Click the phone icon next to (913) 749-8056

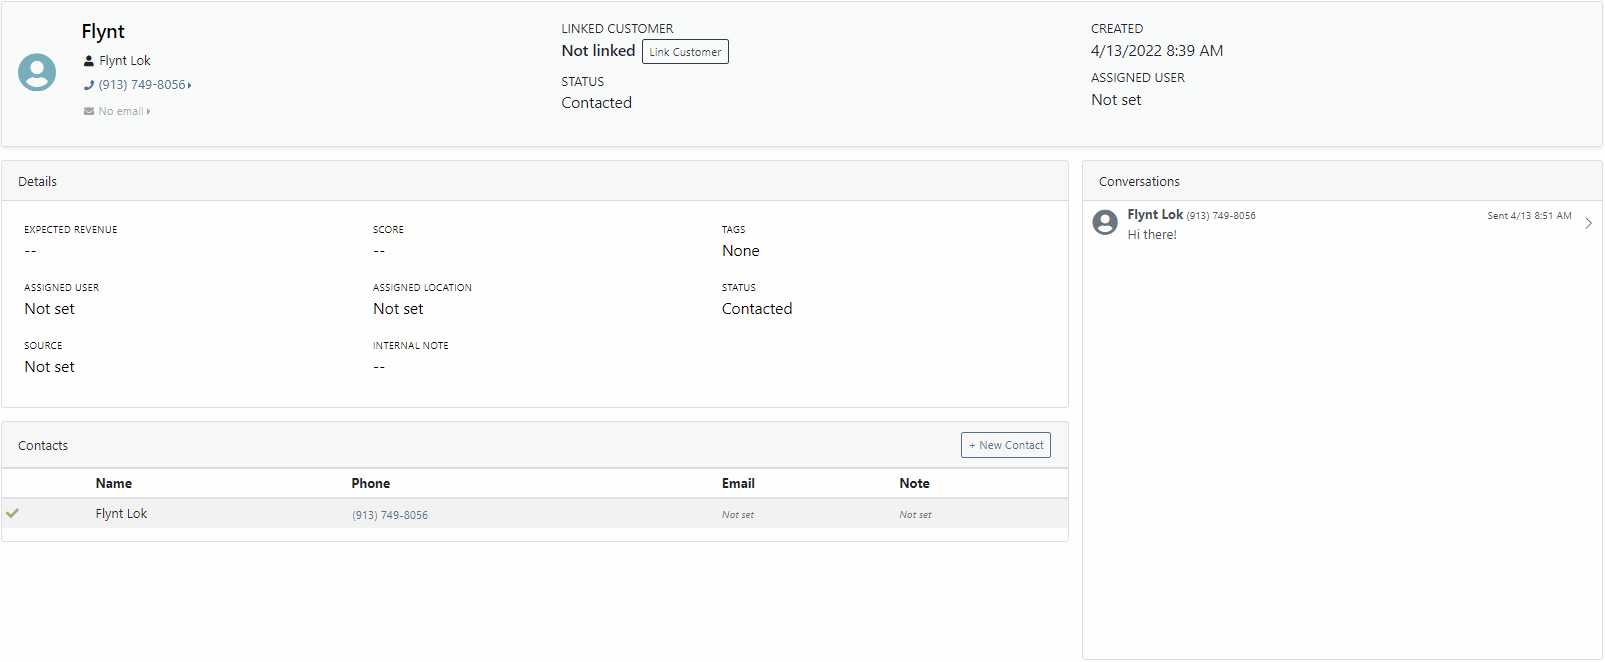tap(89, 85)
